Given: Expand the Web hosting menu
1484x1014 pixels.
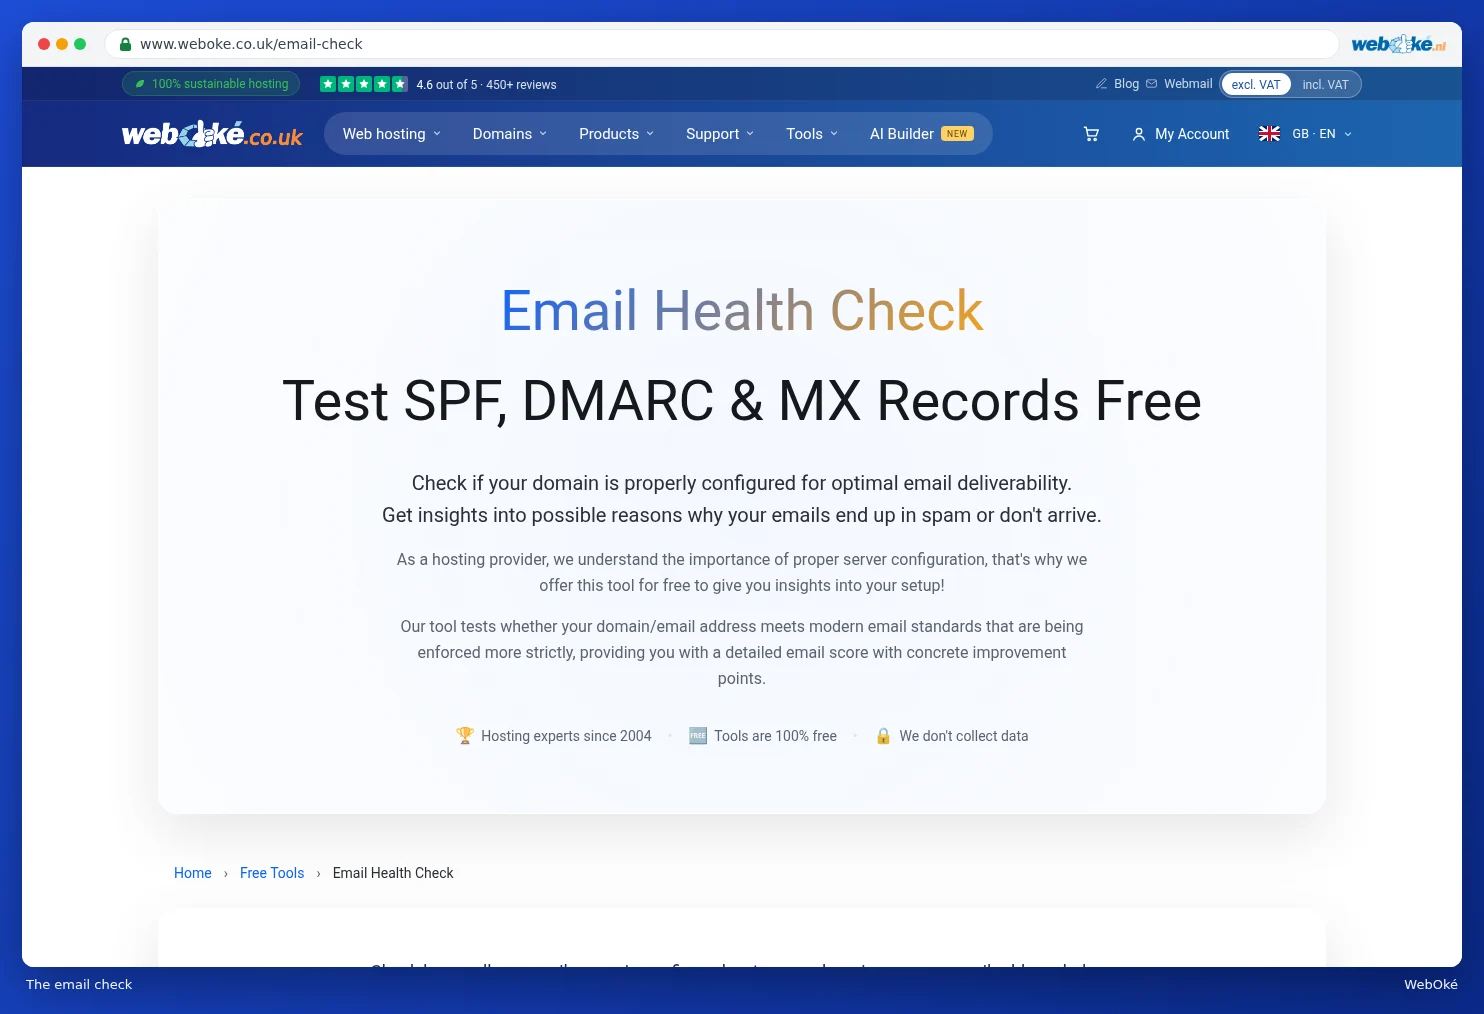Looking at the screenshot, I should [392, 134].
